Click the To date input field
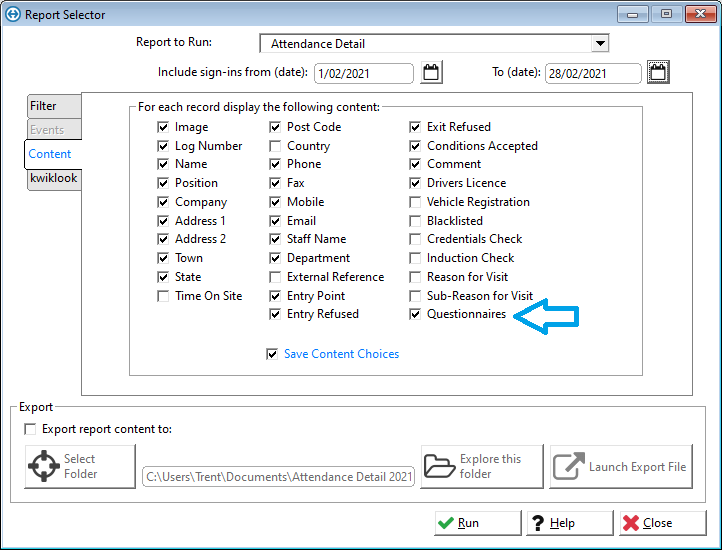 (592, 73)
